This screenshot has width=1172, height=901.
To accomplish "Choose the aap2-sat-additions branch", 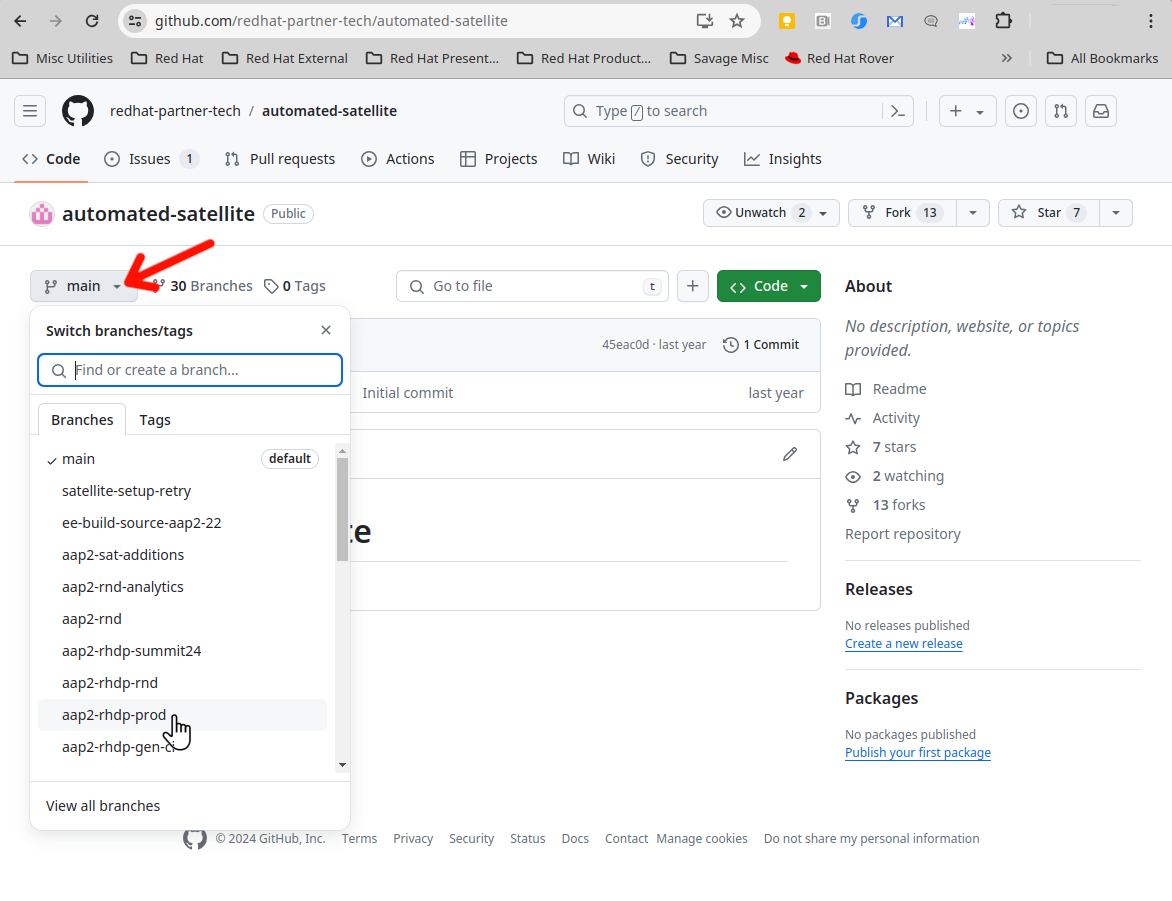I will (182, 556).
